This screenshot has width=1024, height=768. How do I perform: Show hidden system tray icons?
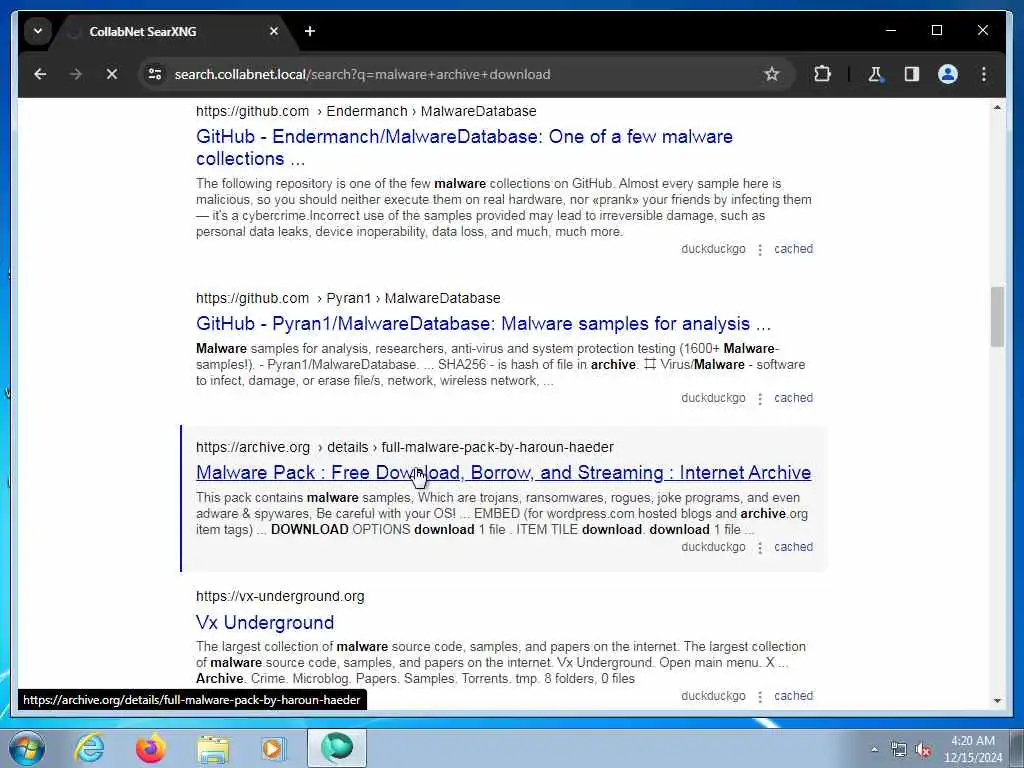pyautogui.click(x=874, y=749)
